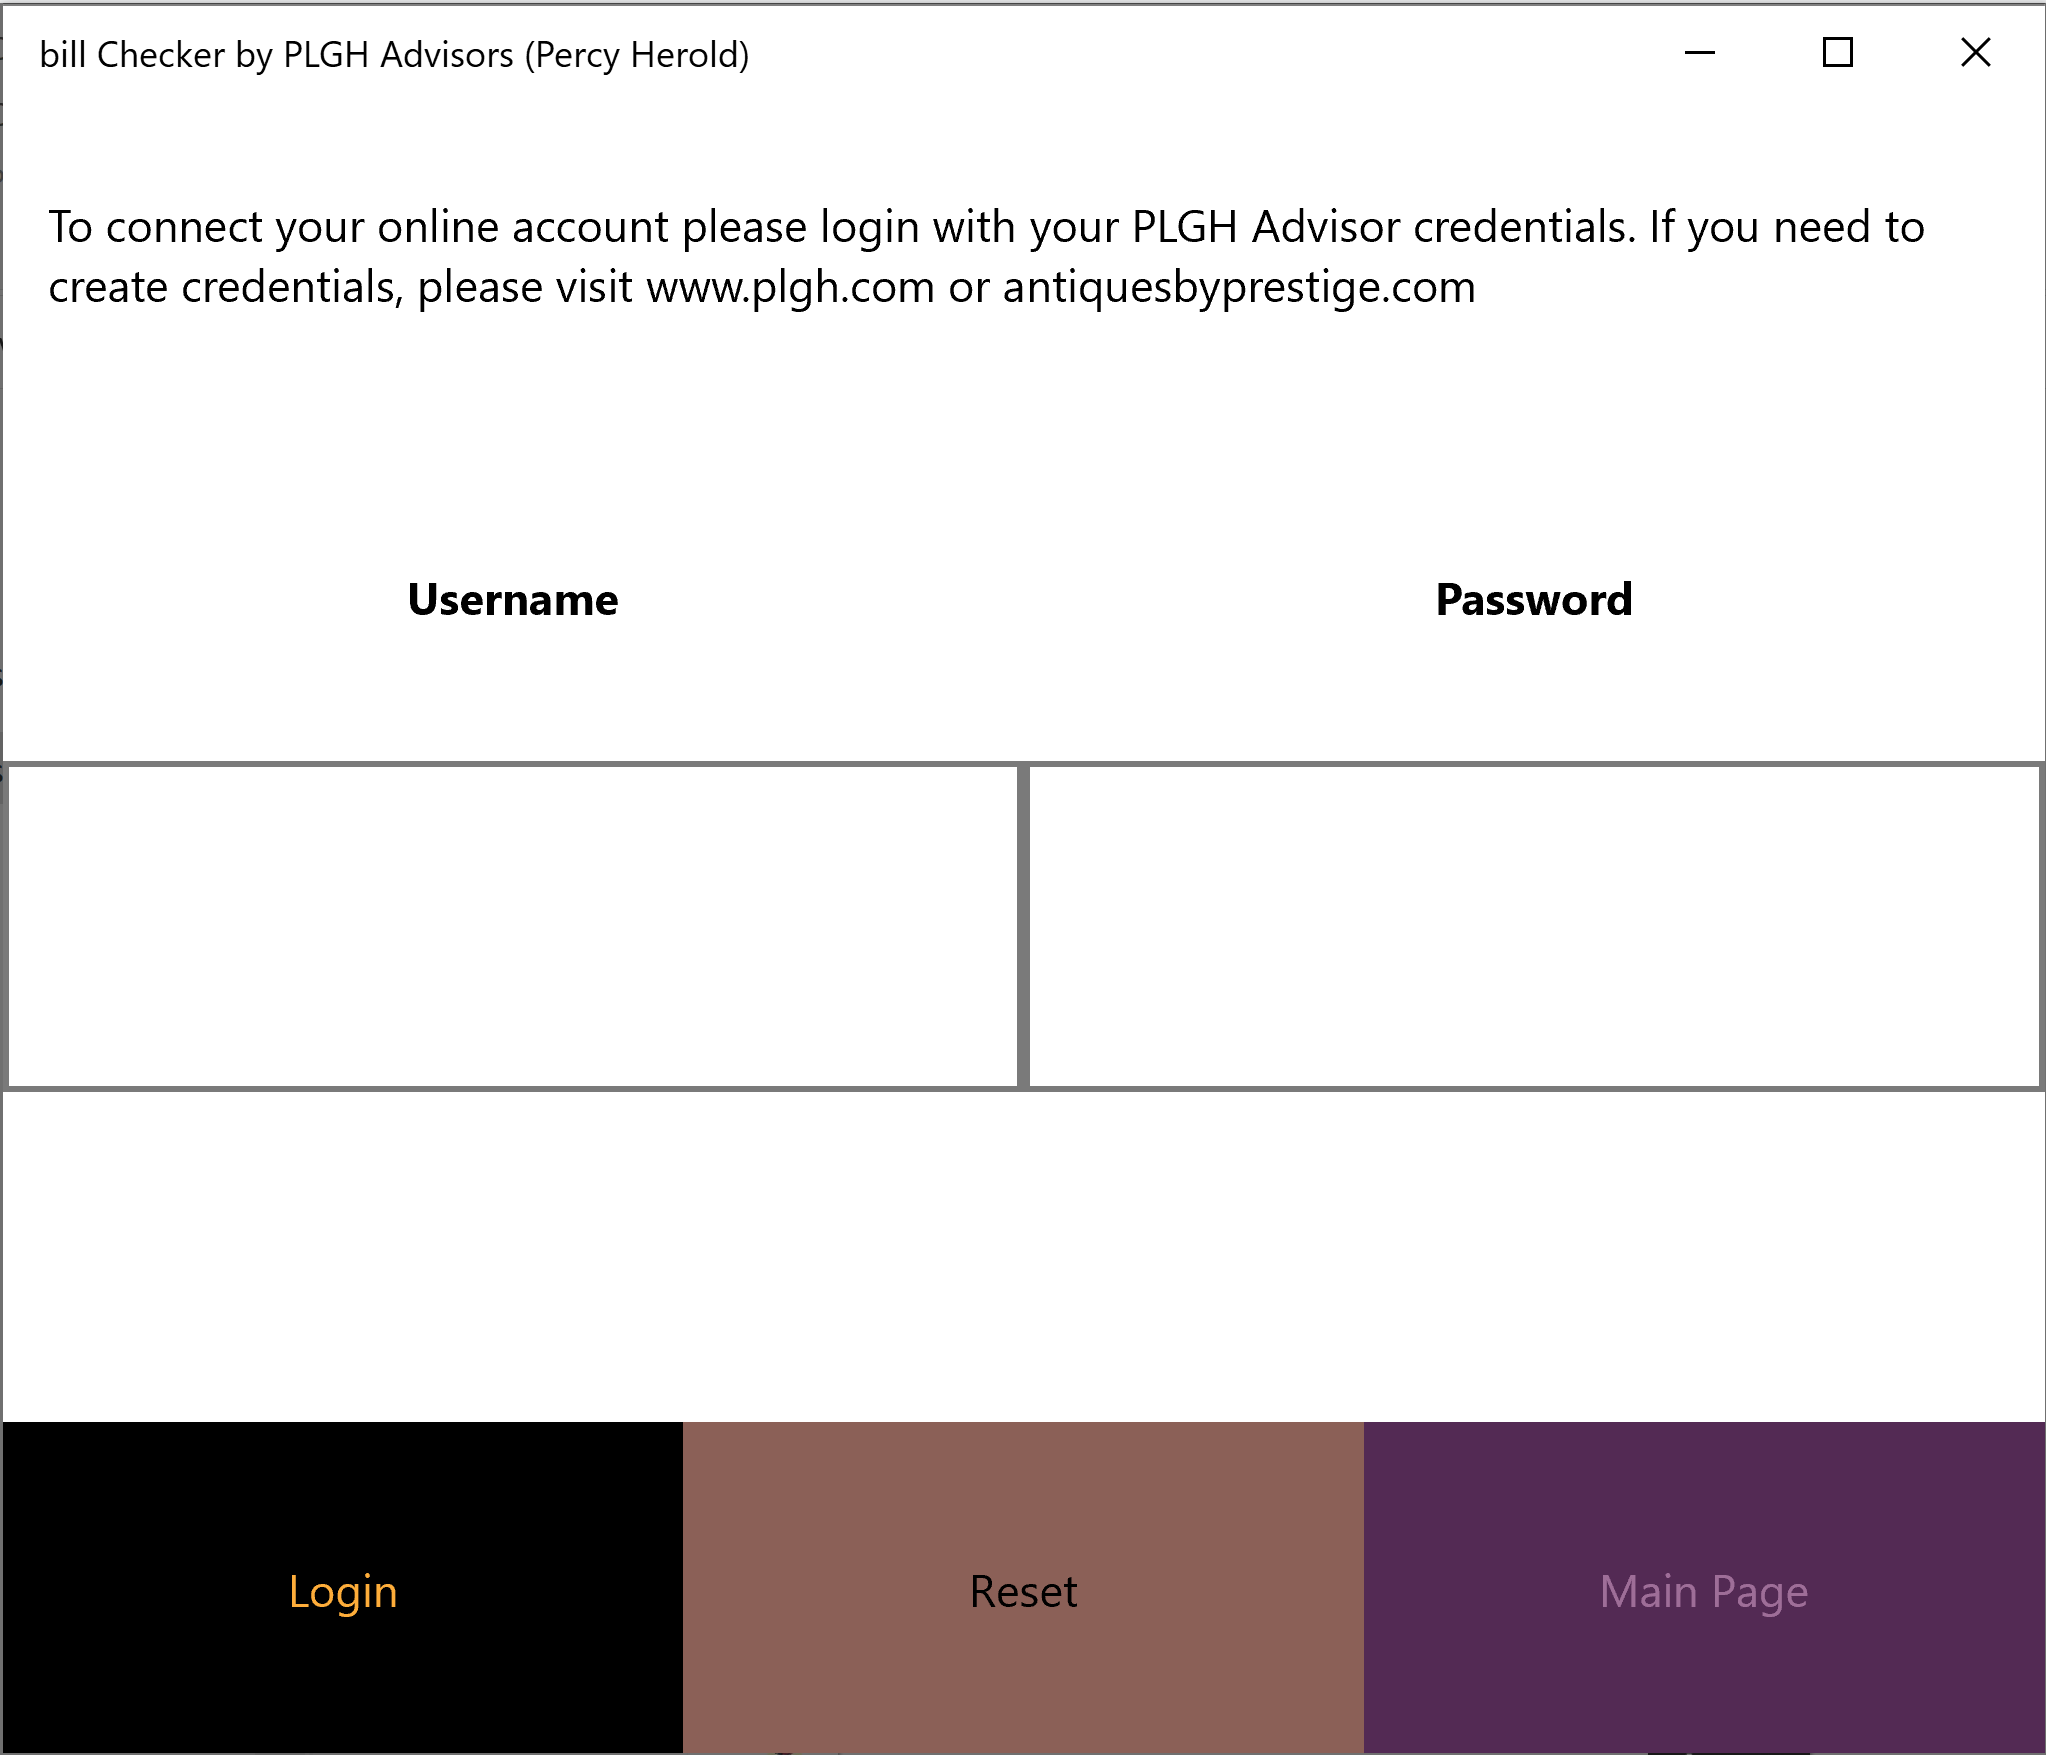This screenshot has height=1755, width=2046.
Task: Click the antiquesbyprestige.com text
Action: (x=1238, y=288)
